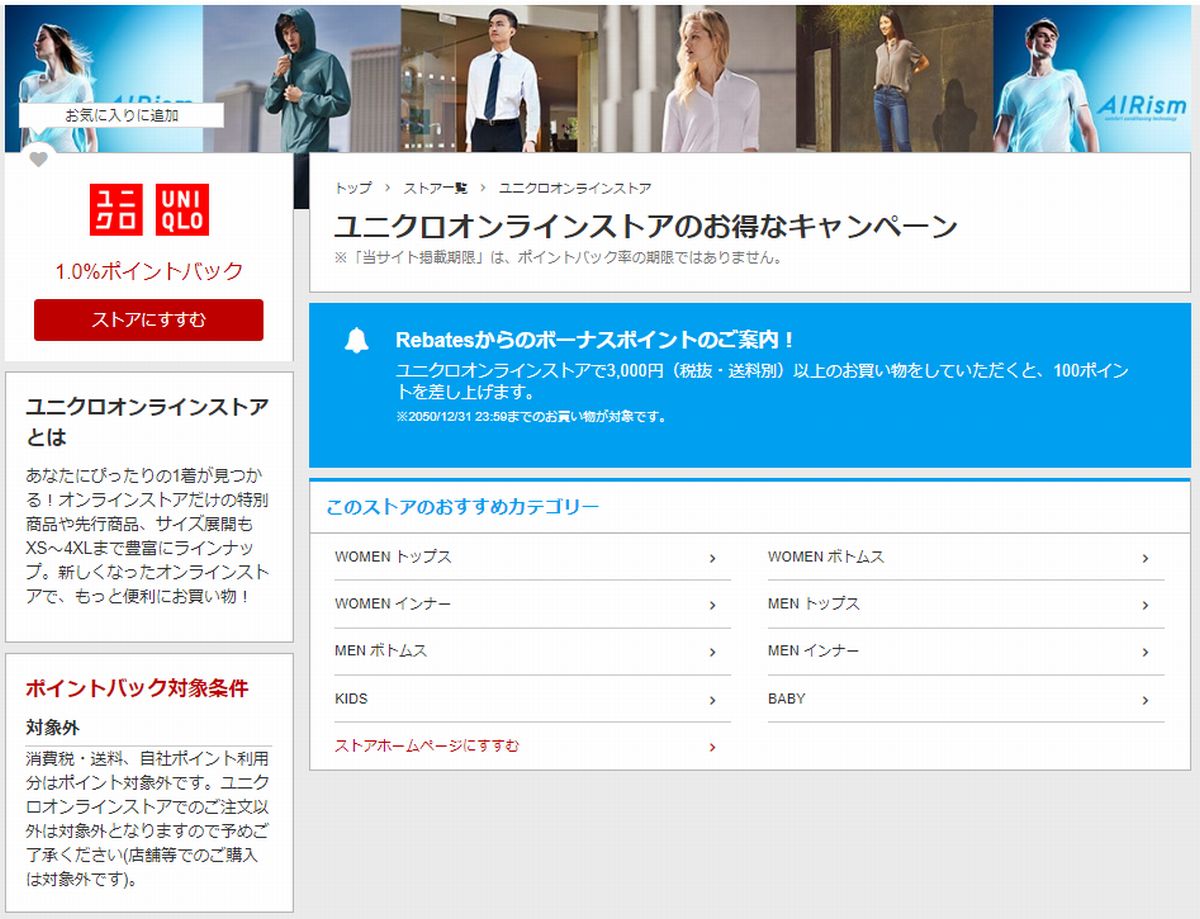The image size is (1200, 919).
Task: Click banner photo of woman in white shirt
Action: [x=698, y=79]
